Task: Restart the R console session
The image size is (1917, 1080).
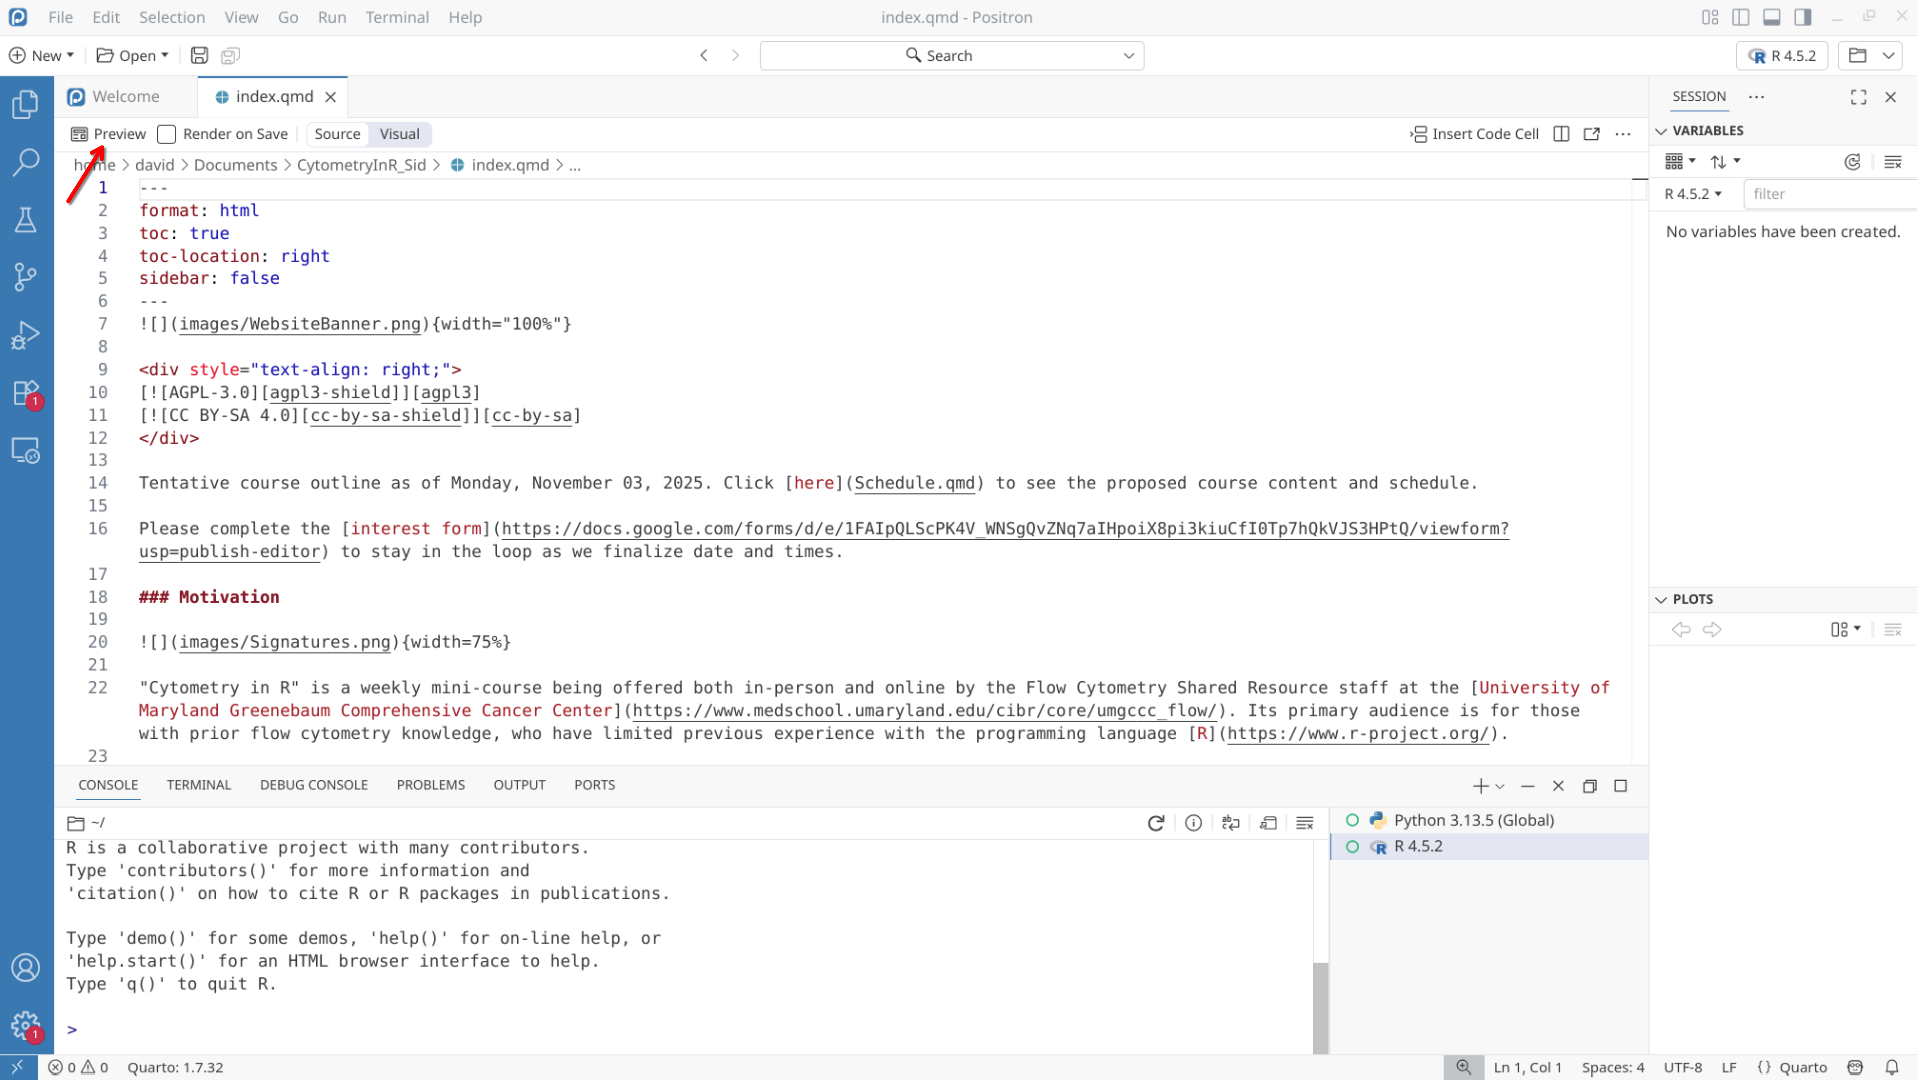Action: (x=1155, y=823)
